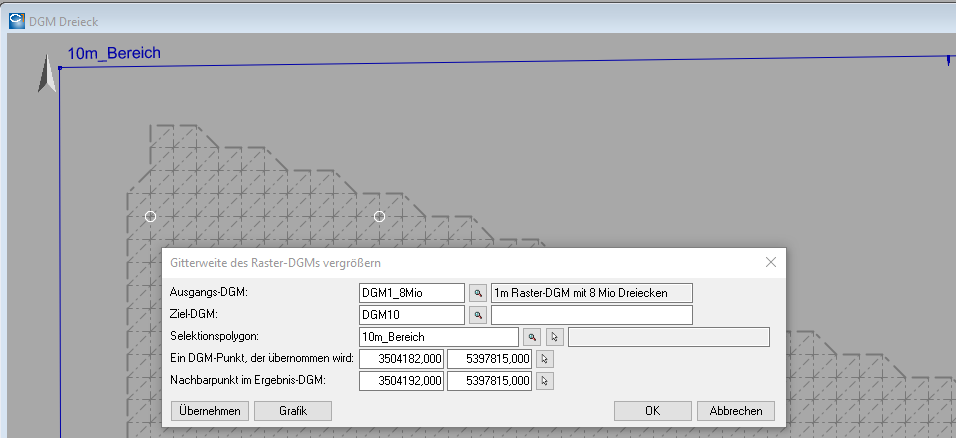Click the label Ein DGM-Punkt, der übernommen wird
Viewport: 956px width, 438px height.
pyautogui.click(x=262, y=358)
